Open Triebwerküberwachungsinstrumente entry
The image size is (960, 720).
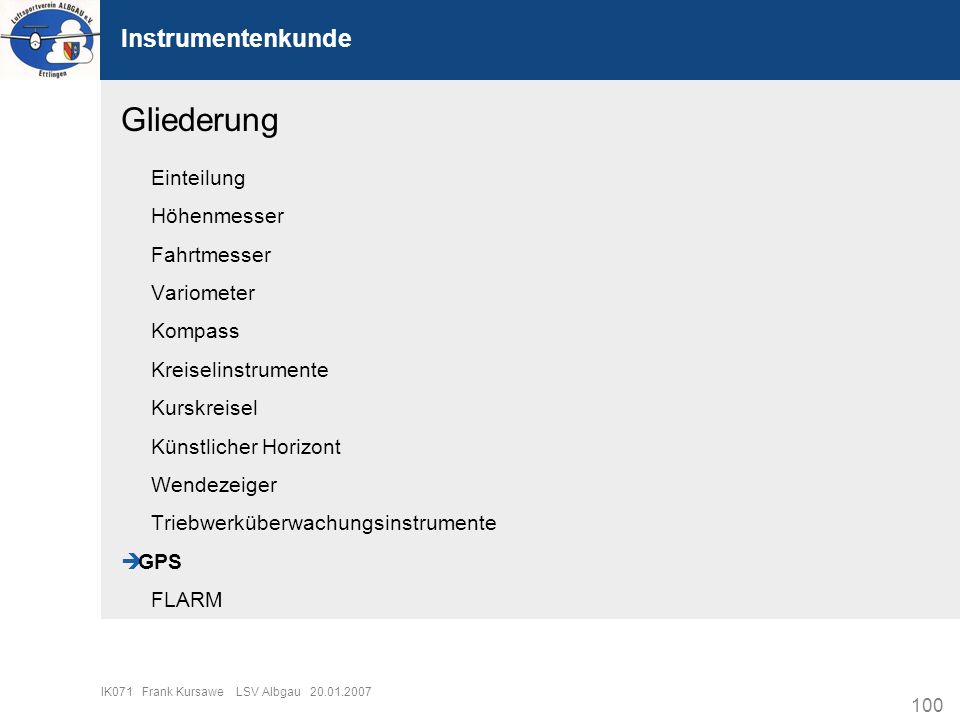point(323,523)
